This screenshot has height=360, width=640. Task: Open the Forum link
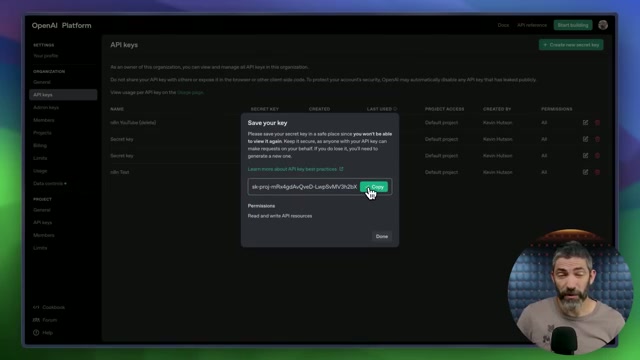click(45, 320)
